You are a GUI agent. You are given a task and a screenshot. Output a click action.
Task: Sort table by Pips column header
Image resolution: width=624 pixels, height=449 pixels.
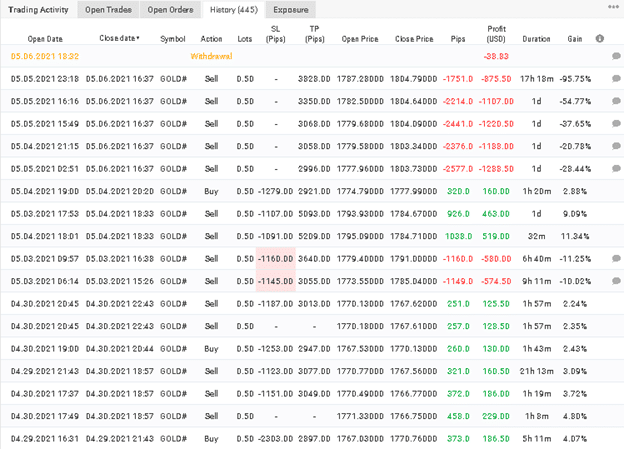pyautogui.click(x=458, y=39)
